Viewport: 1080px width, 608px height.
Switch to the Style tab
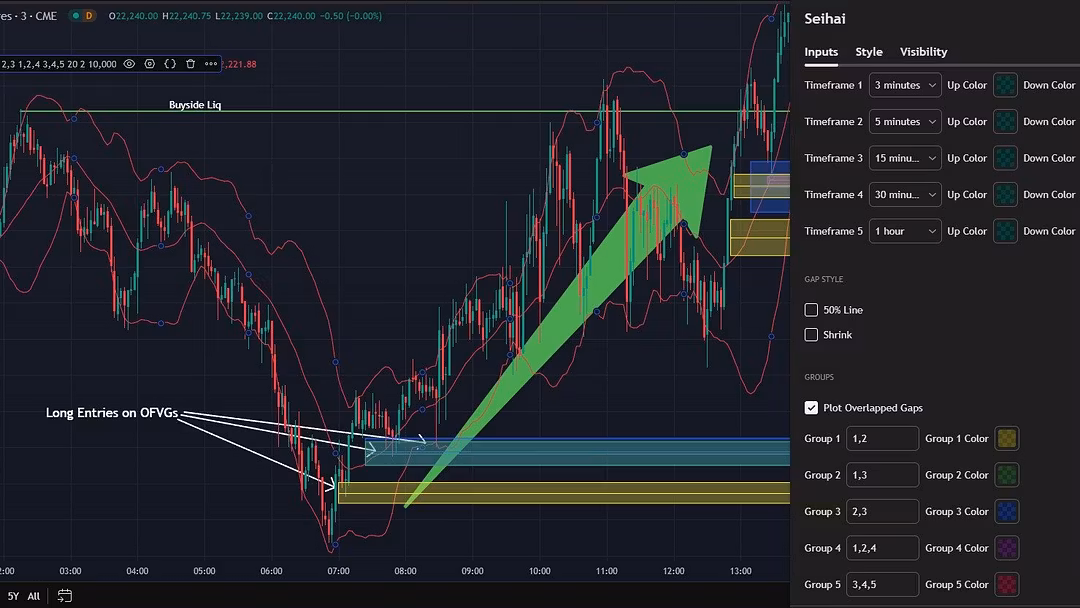coord(868,52)
